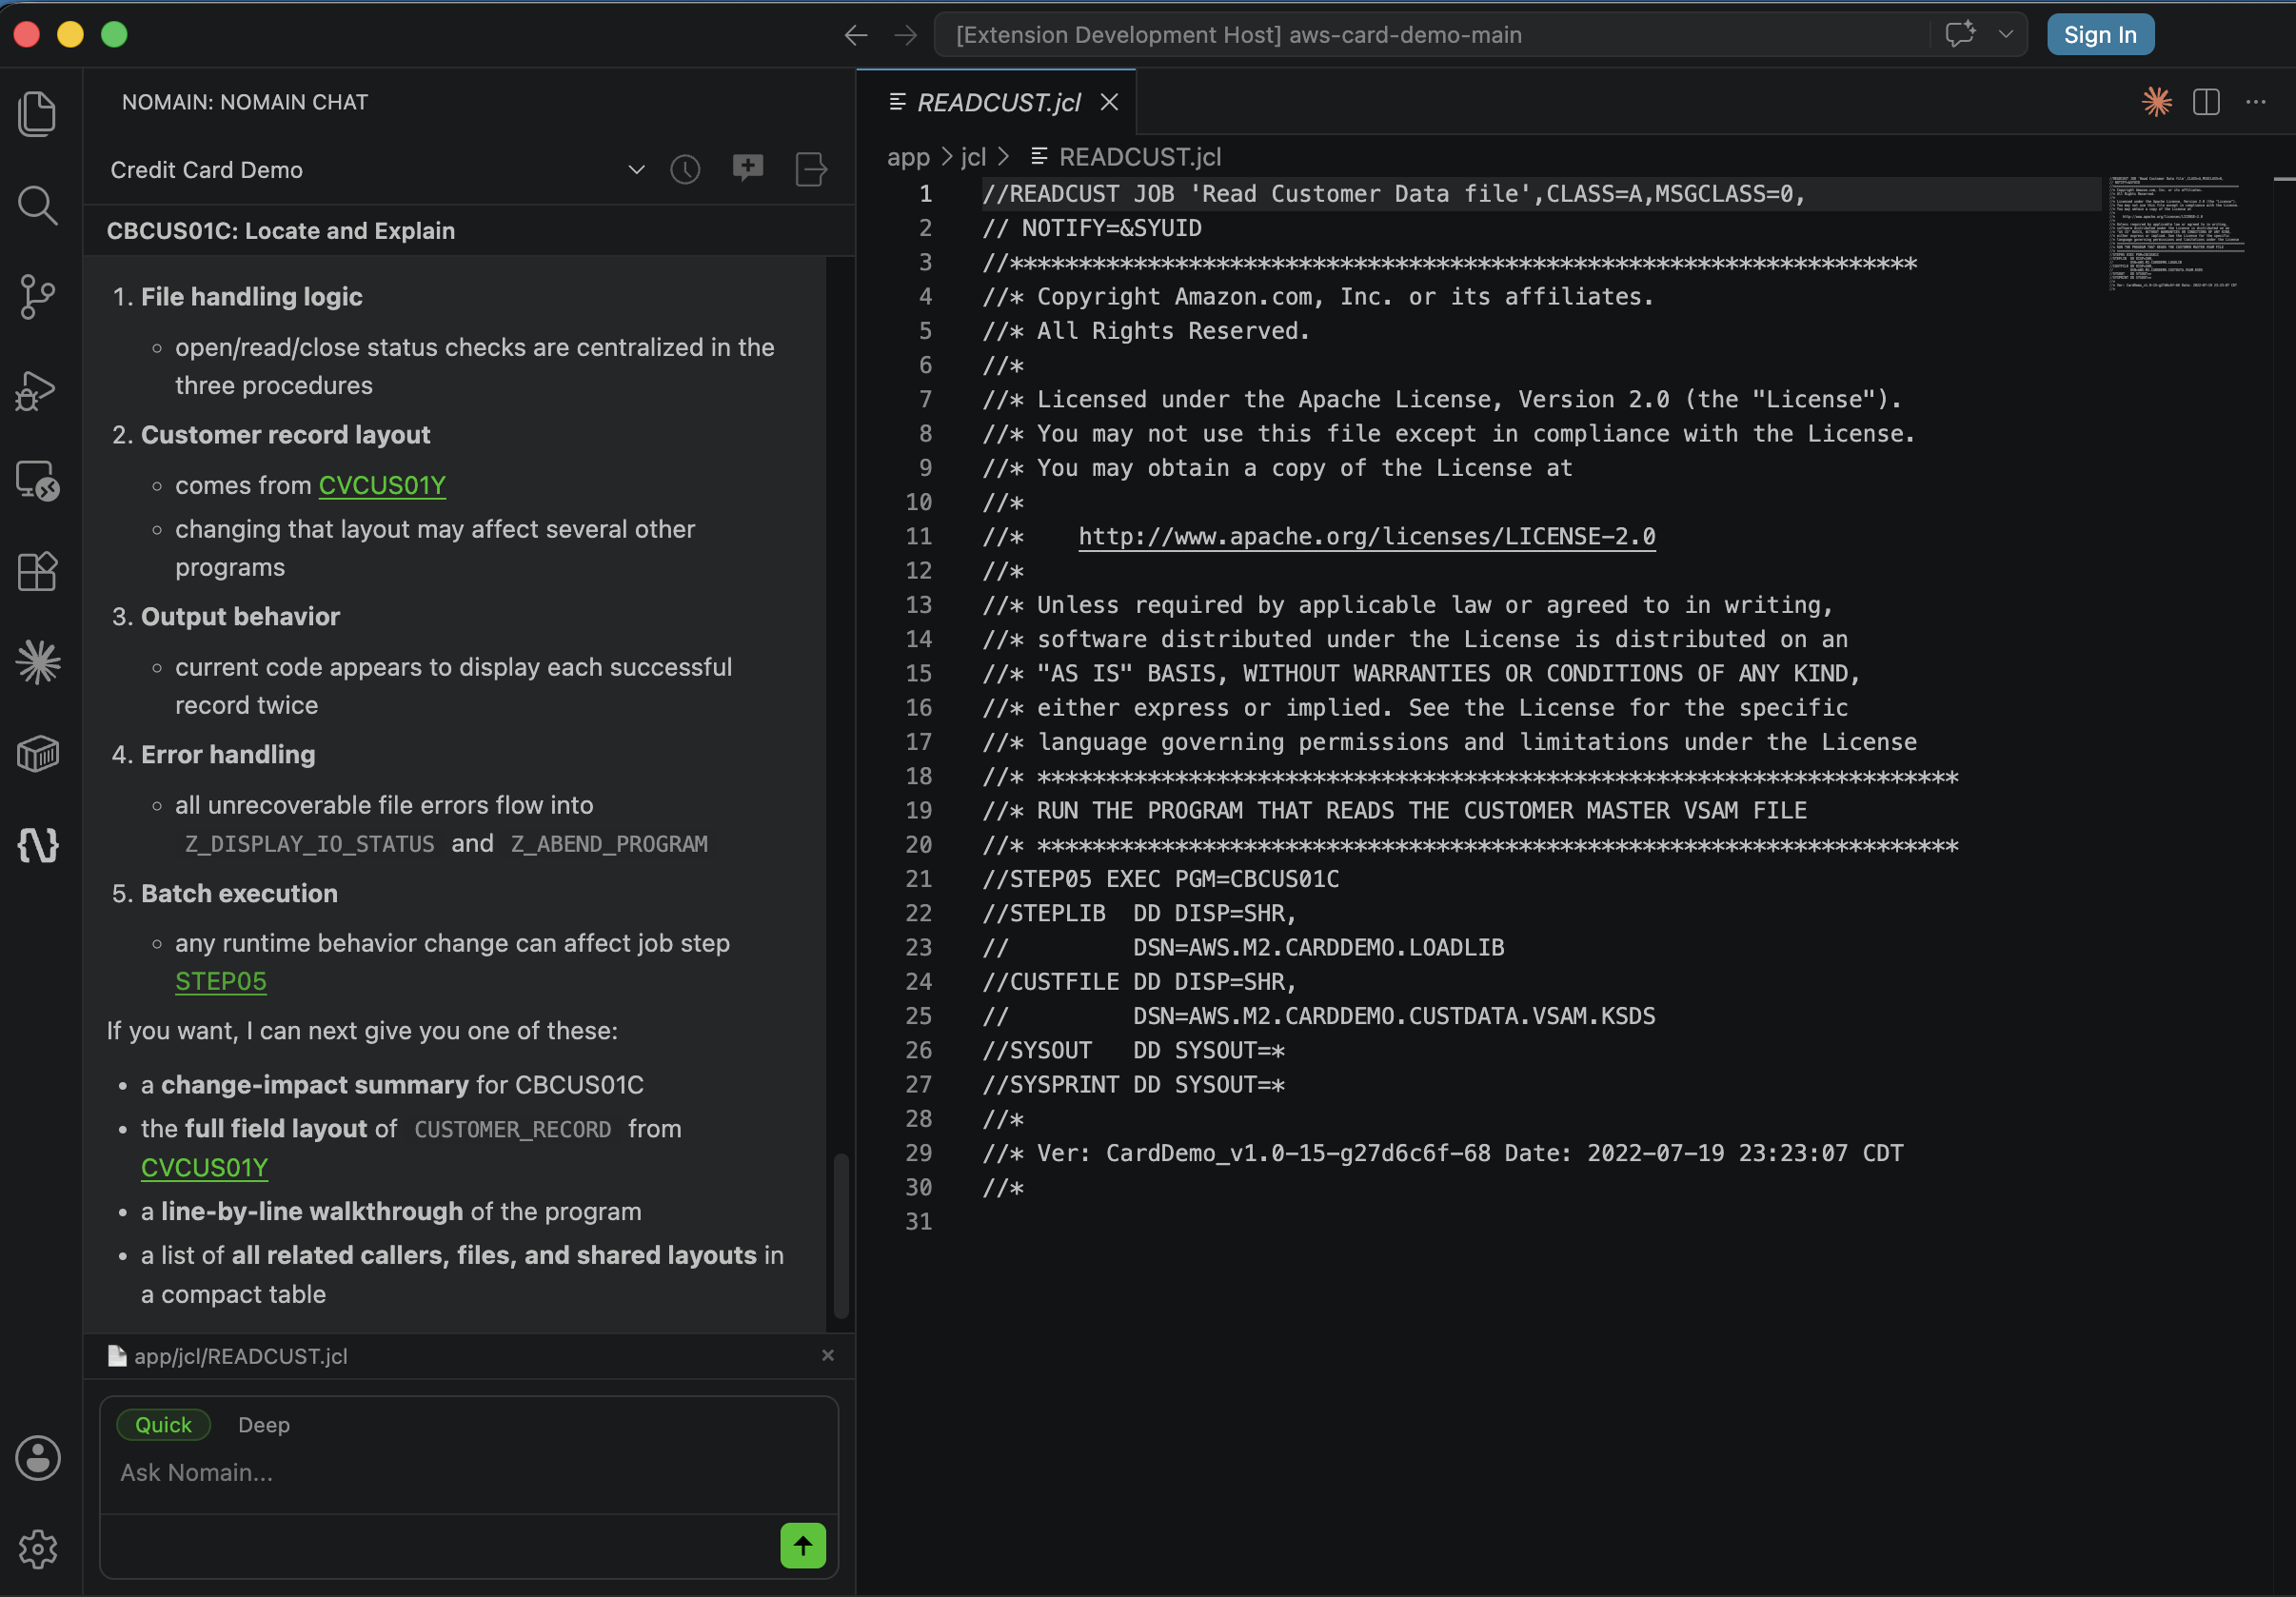Click the editor minimap preview
Screen dimensions: 2296x1597
point(2176,232)
